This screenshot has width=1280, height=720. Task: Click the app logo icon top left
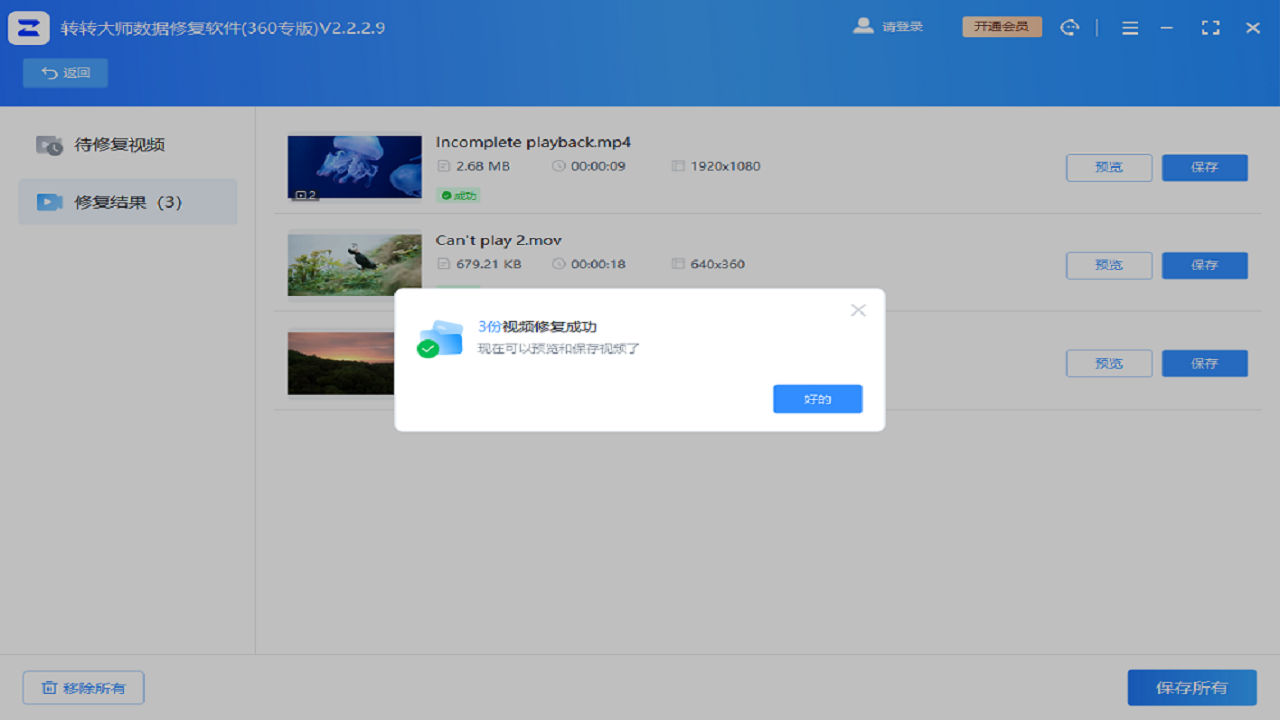[x=29, y=27]
